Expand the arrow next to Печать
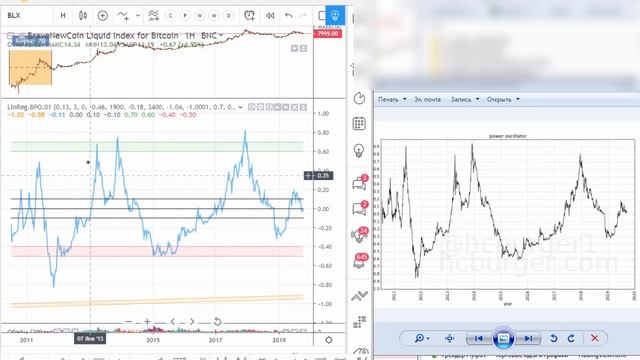This screenshot has height=360, width=640. tap(404, 99)
